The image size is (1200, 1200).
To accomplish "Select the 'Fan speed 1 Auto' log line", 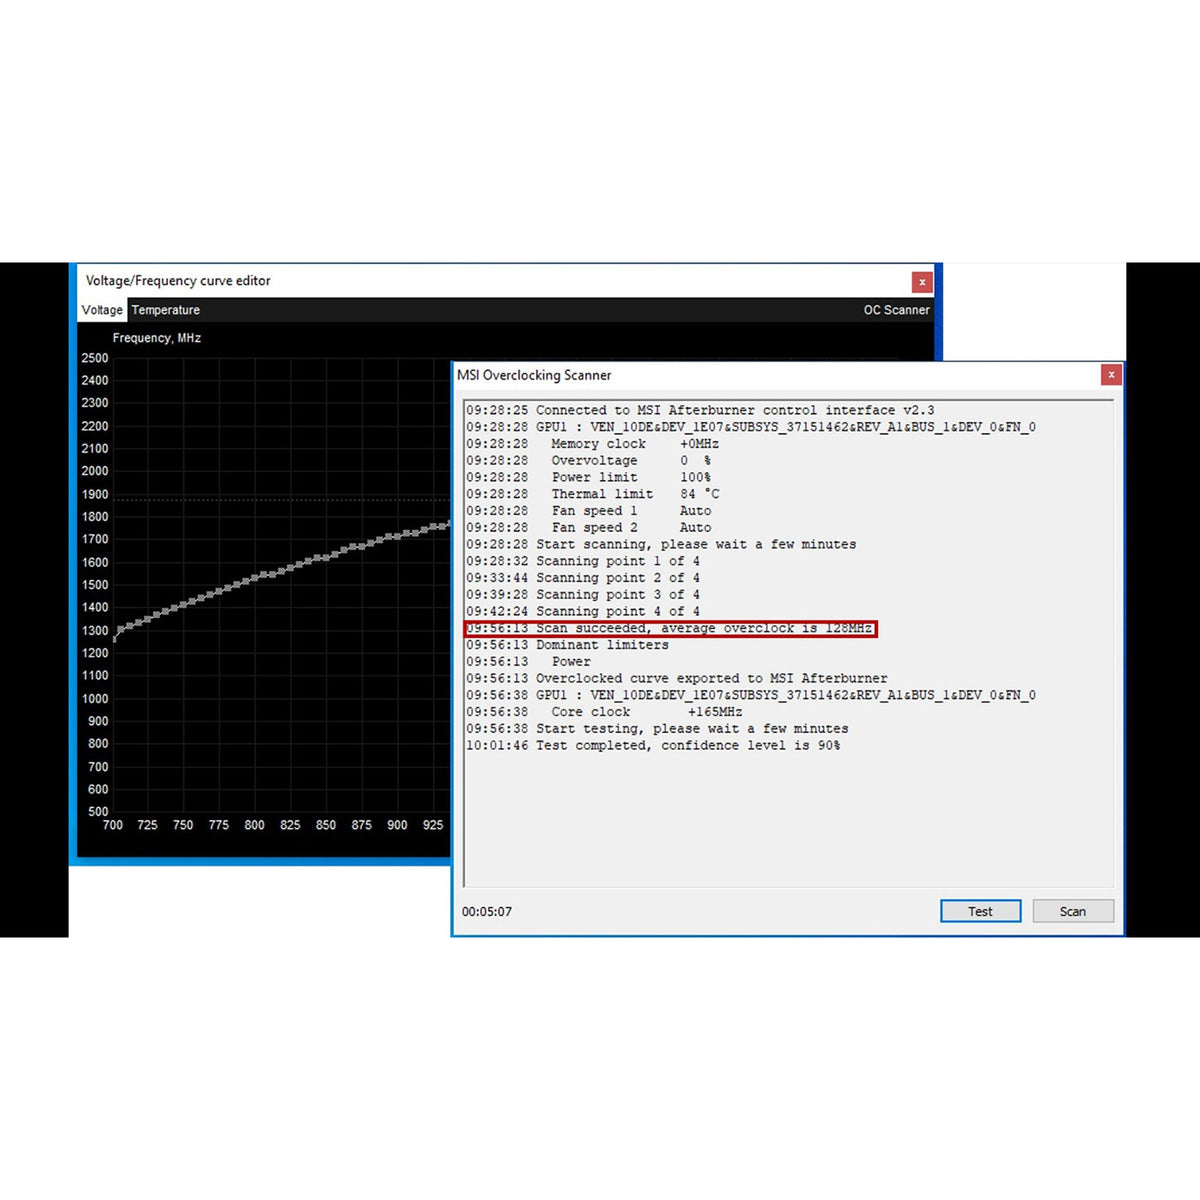I will tap(588, 511).
